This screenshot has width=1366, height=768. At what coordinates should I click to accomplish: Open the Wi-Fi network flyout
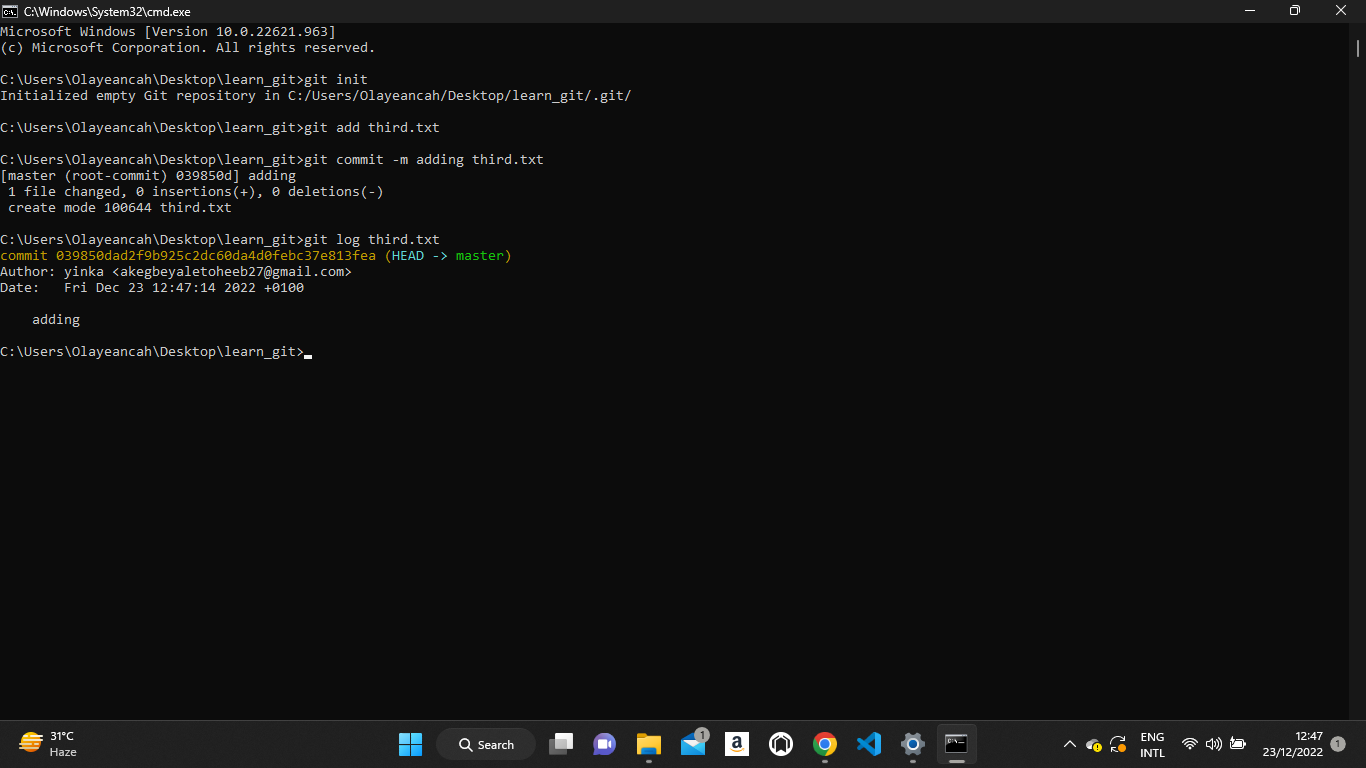click(x=1189, y=744)
